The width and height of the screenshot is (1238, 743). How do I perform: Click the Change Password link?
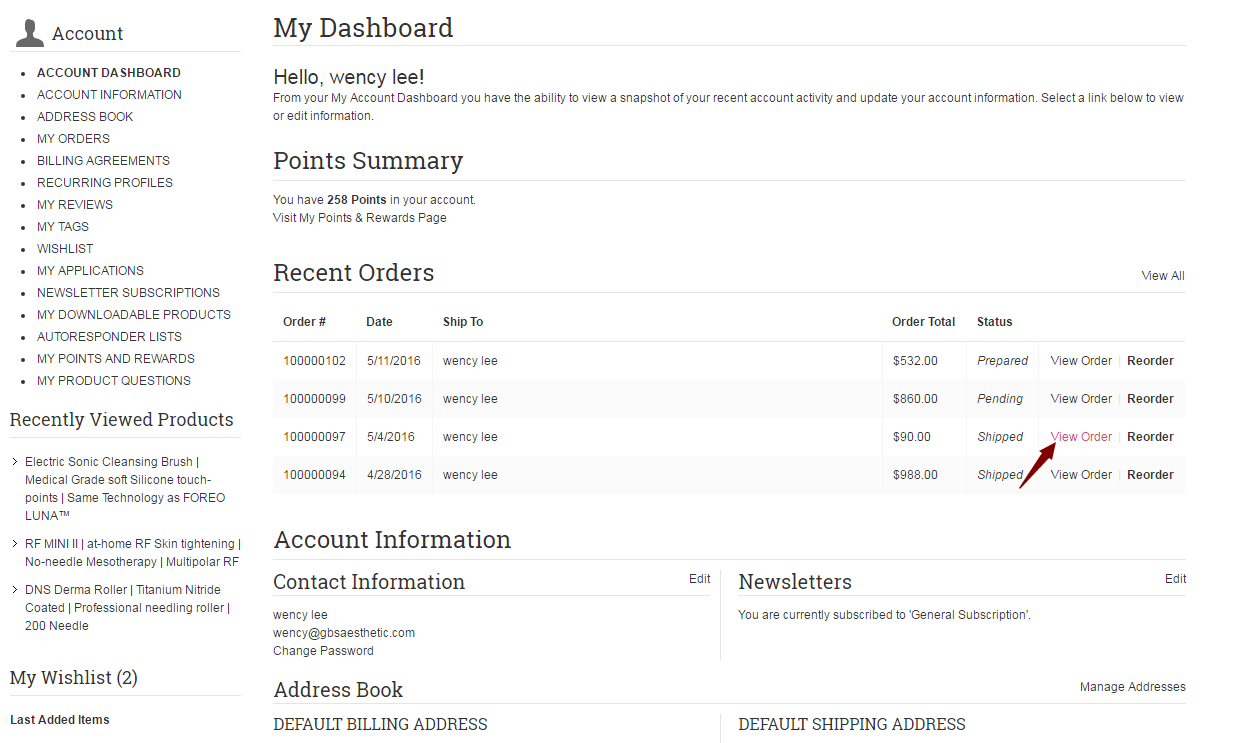[323, 651]
